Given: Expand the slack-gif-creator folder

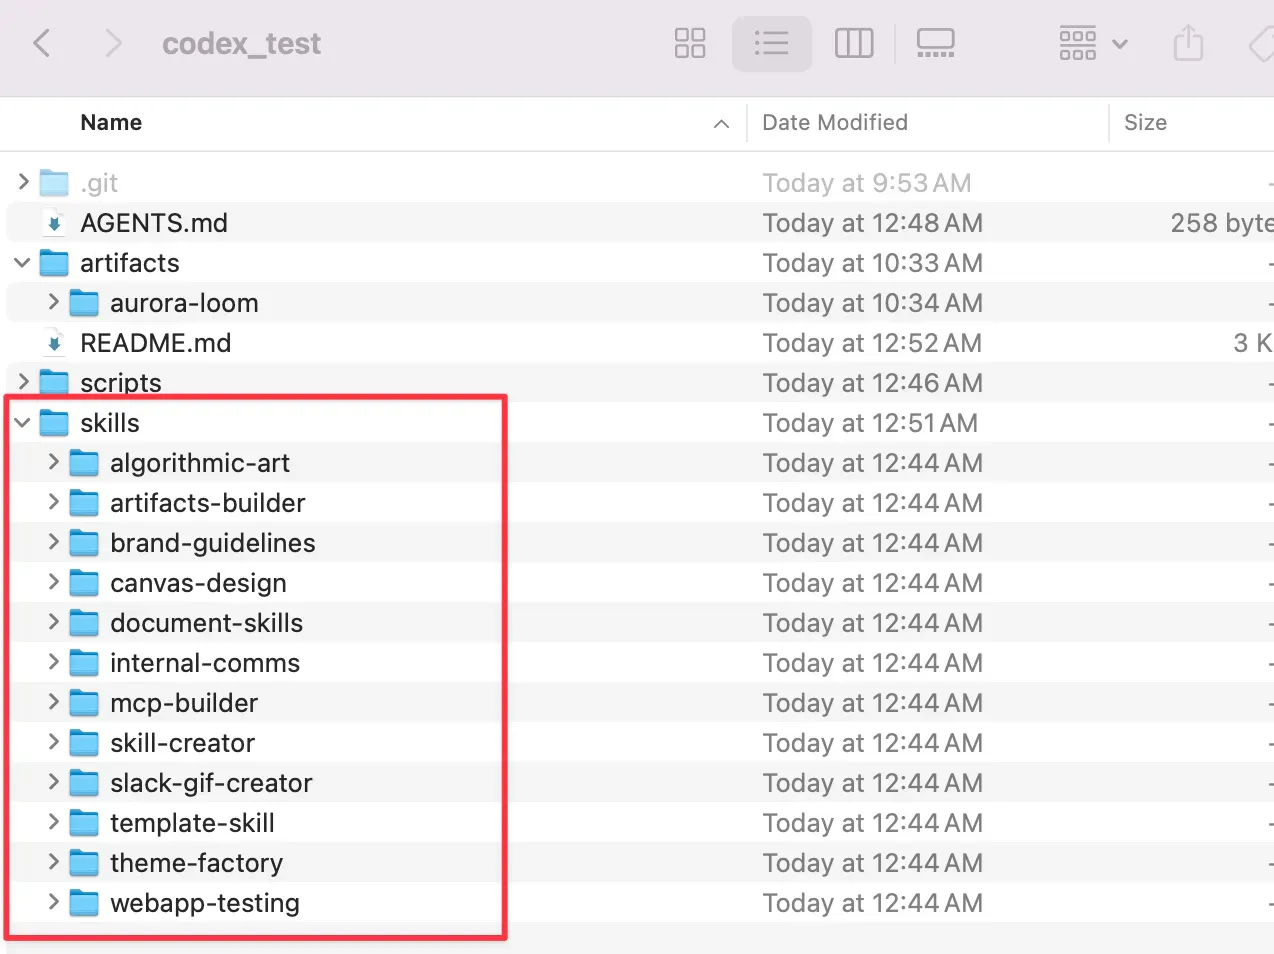Looking at the screenshot, I should coord(53,781).
